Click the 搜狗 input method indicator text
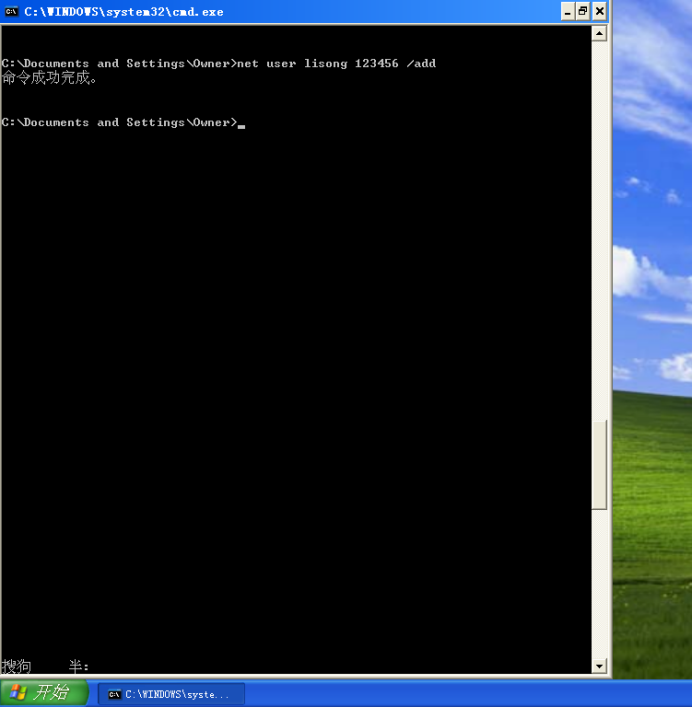The width and height of the screenshot is (692, 708). [16, 666]
